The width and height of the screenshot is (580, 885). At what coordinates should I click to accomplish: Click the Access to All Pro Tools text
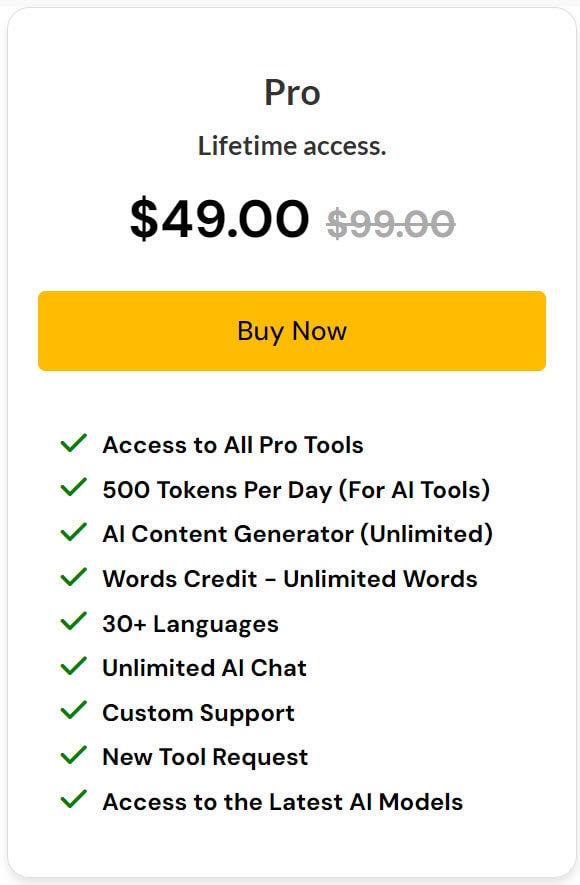point(232,445)
